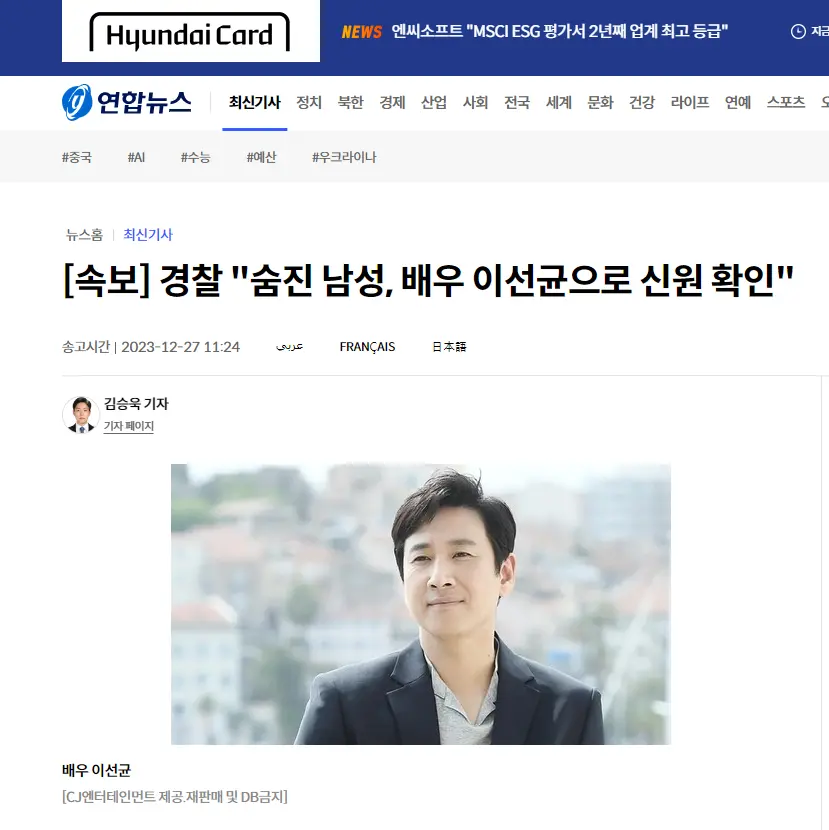Open the orange NEWS ticker label
The width and height of the screenshot is (829, 830).
pos(362,32)
